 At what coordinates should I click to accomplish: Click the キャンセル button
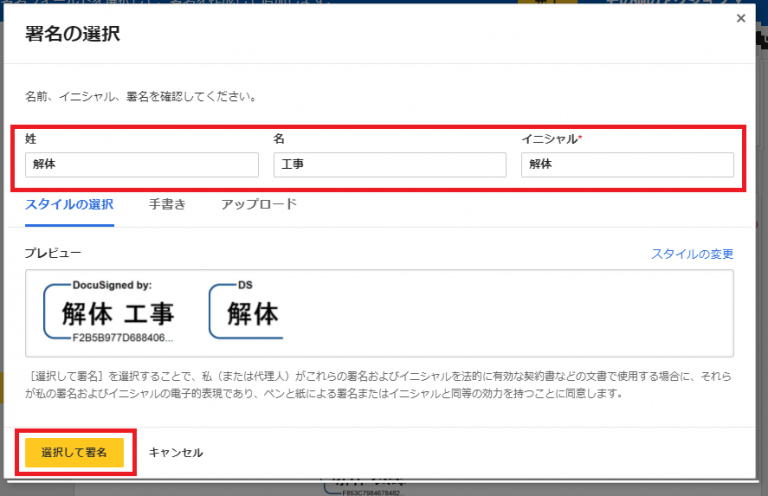pyautogui.click(x=176, y=452)
